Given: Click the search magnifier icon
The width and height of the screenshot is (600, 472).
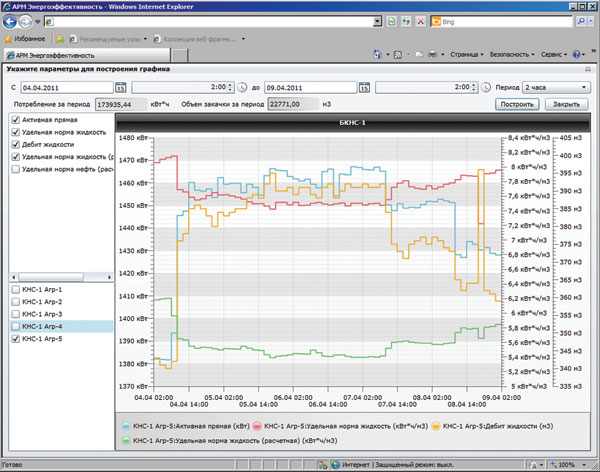Looking at the screenshot, I should tap(581, 21).
